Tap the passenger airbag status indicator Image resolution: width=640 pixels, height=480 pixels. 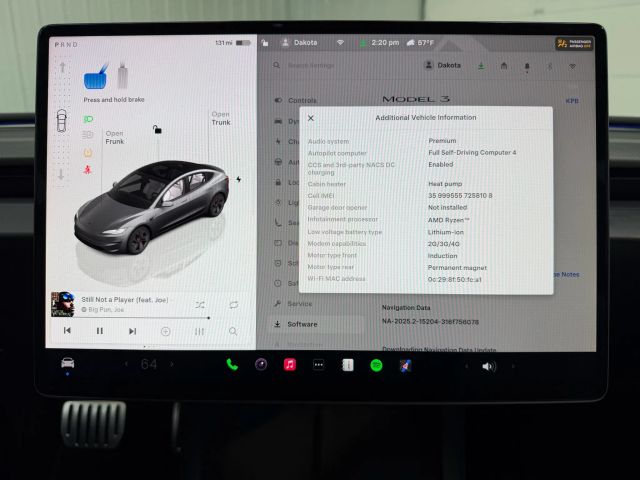pyautogui.click(x=575, y=44)
